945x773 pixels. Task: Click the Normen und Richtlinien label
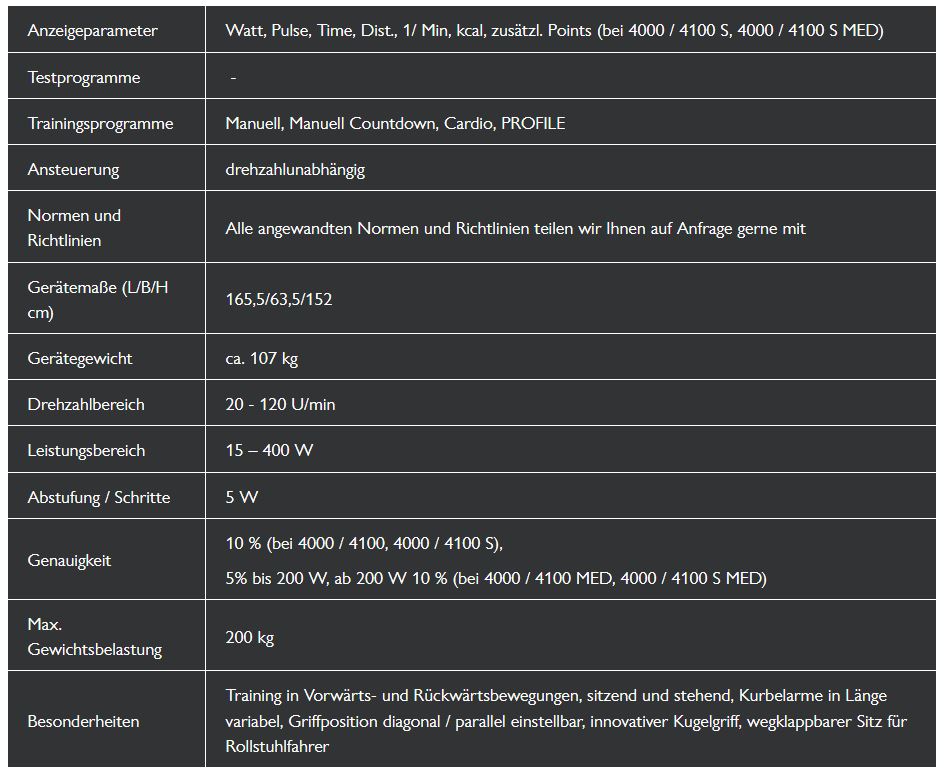(x=74, y=228)
